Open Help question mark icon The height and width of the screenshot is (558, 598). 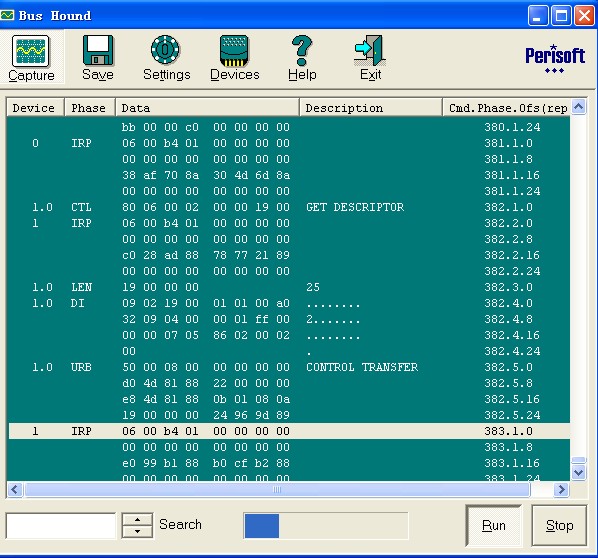point(302,50)
